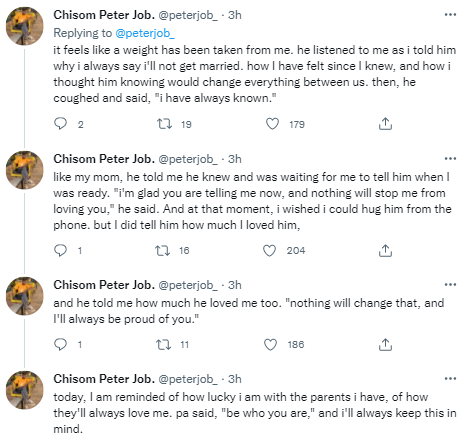Open more options on the first tweet
The image size is (469, 443).
(450, 15)
